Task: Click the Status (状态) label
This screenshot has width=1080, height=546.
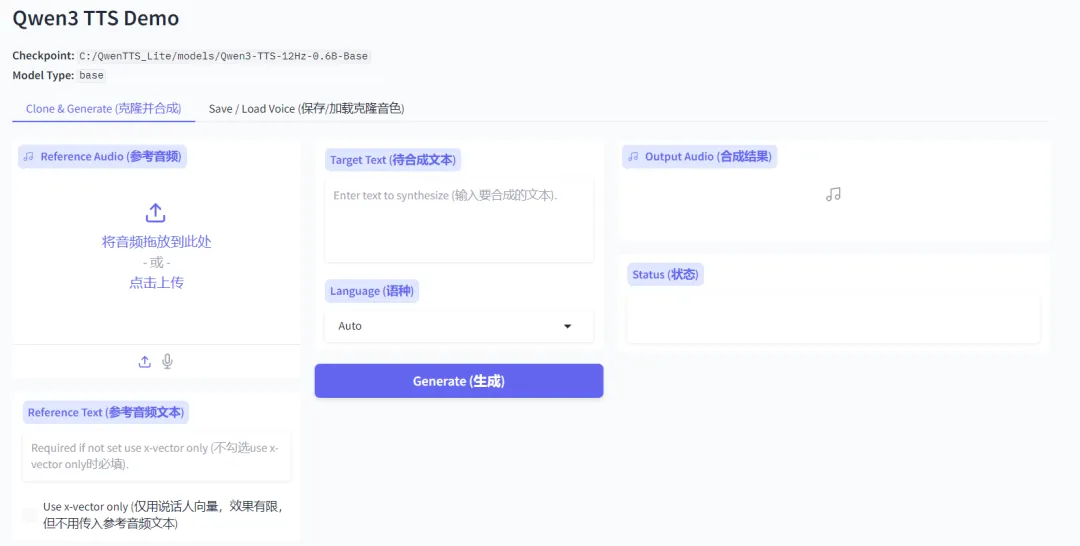Action: (665, 275)
